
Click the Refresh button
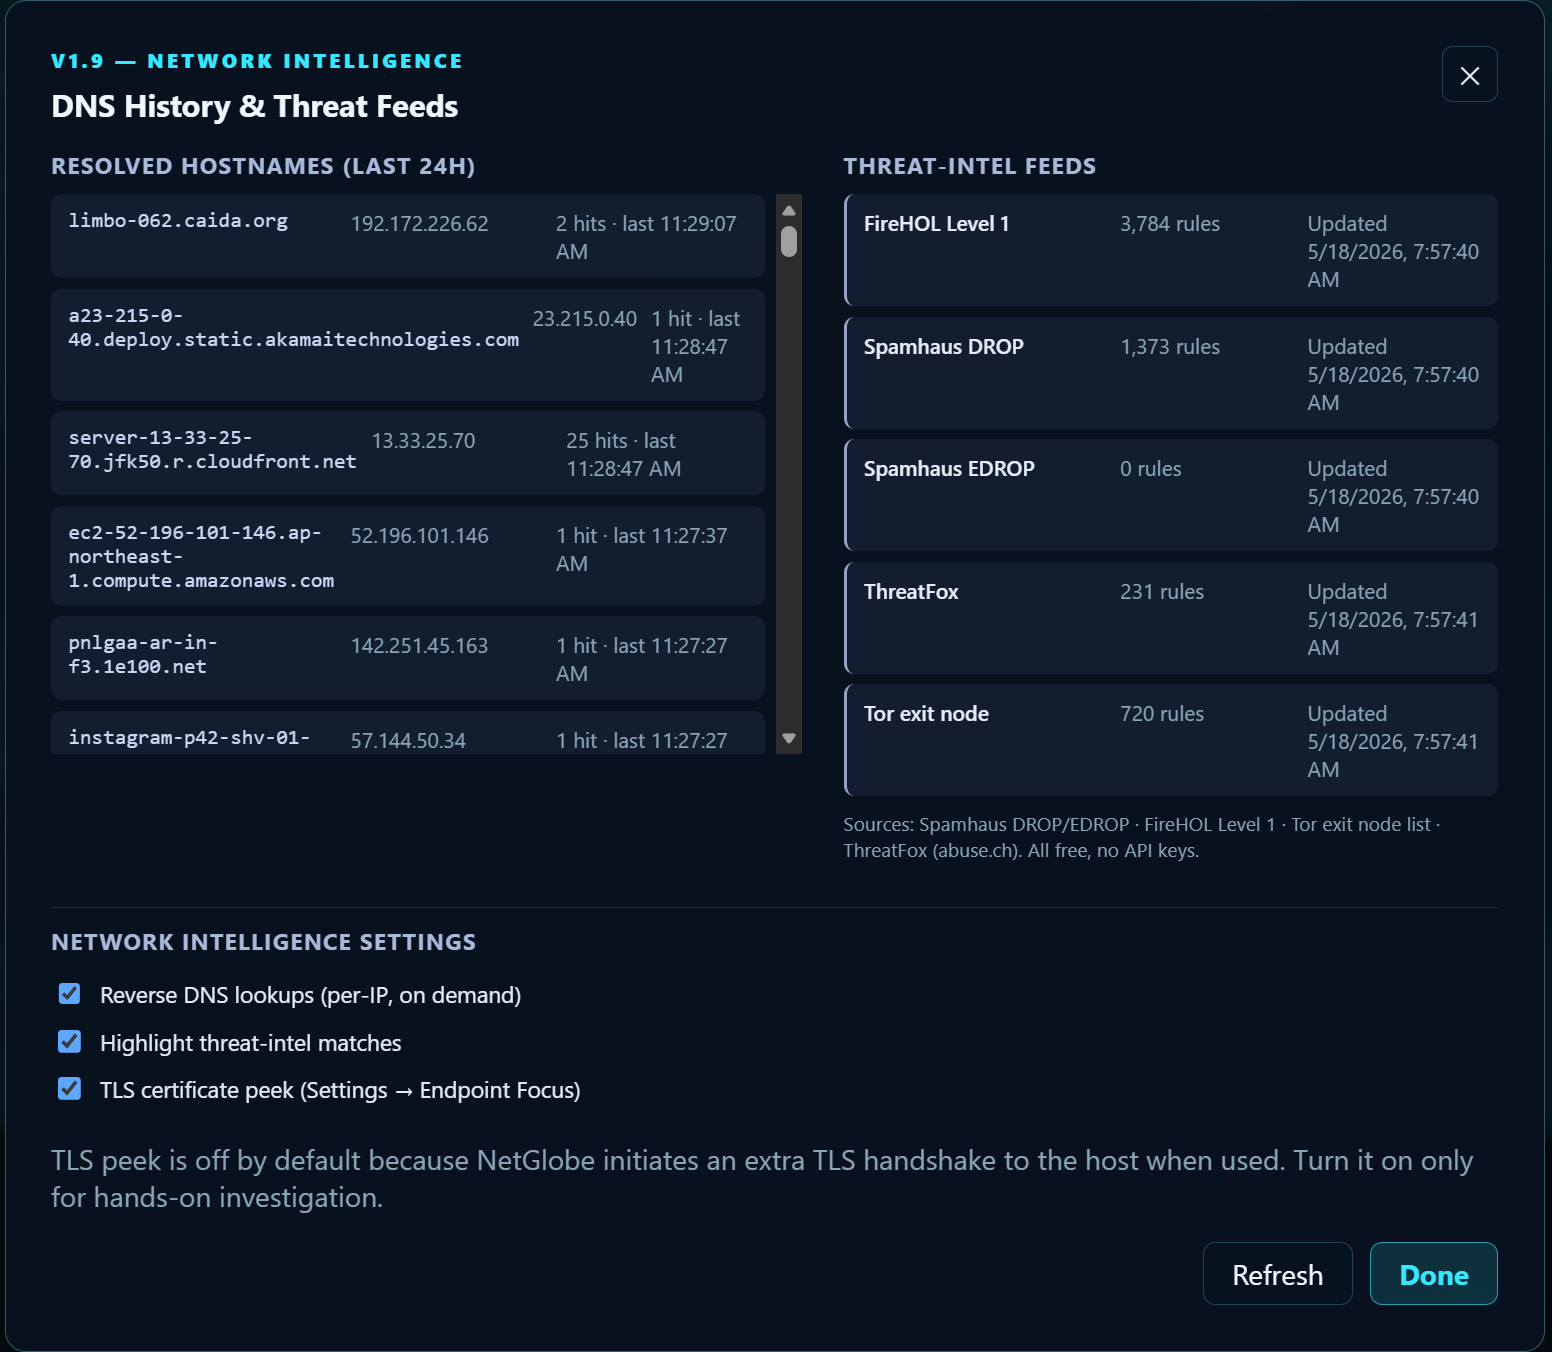pos(1277,1274)
